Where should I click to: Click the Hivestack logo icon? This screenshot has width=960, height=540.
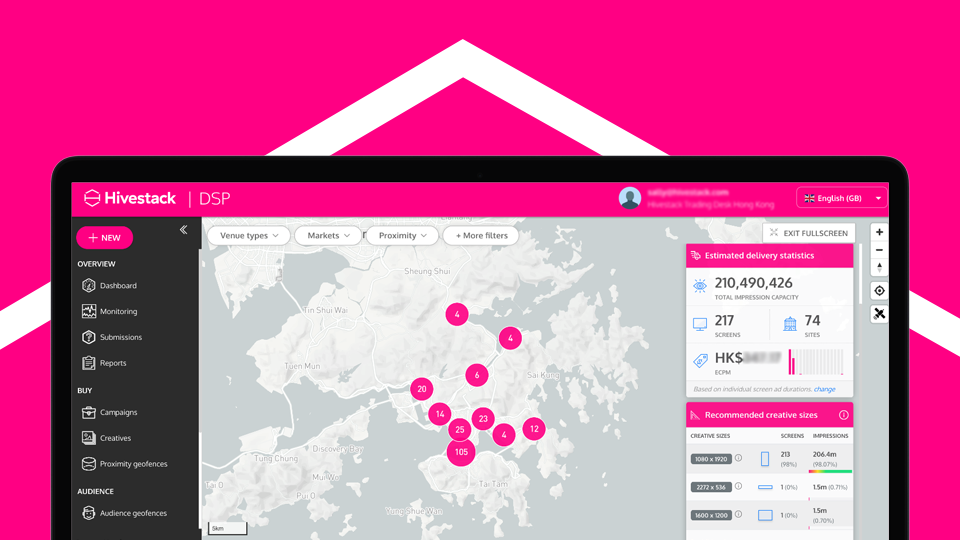point(92,198)
